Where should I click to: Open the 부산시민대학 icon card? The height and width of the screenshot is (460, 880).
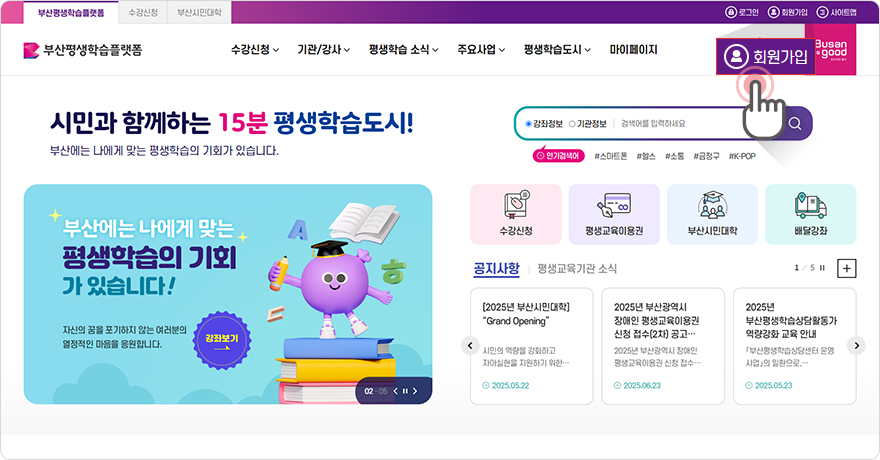point(712,214)
